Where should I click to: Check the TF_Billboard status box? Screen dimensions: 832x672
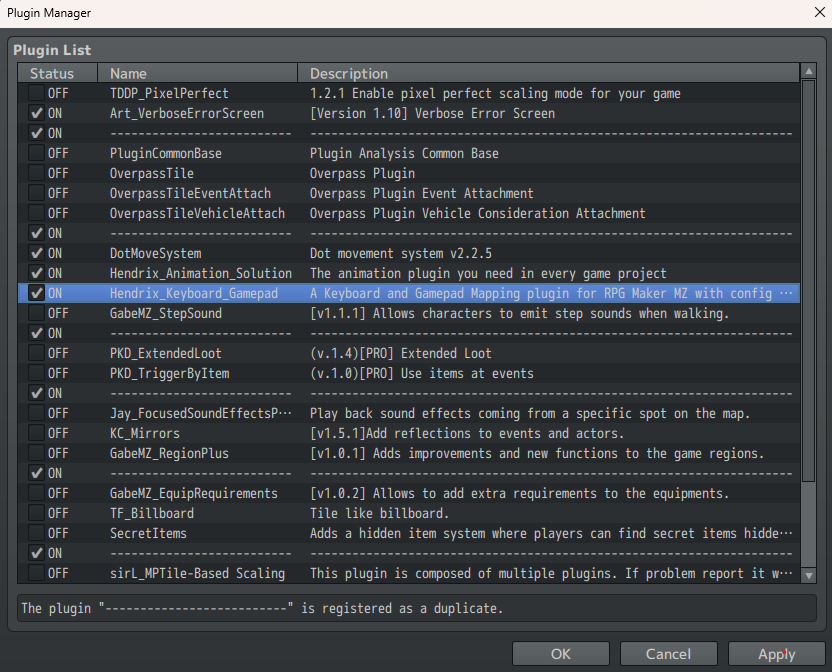(36, 513)
